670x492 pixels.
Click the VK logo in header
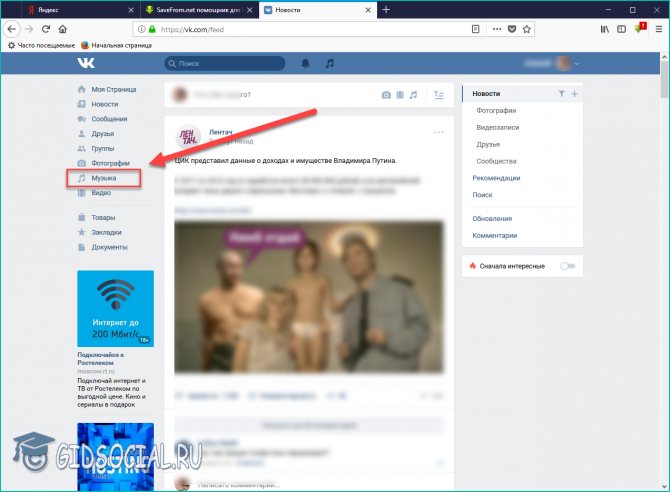coord(86,63)
